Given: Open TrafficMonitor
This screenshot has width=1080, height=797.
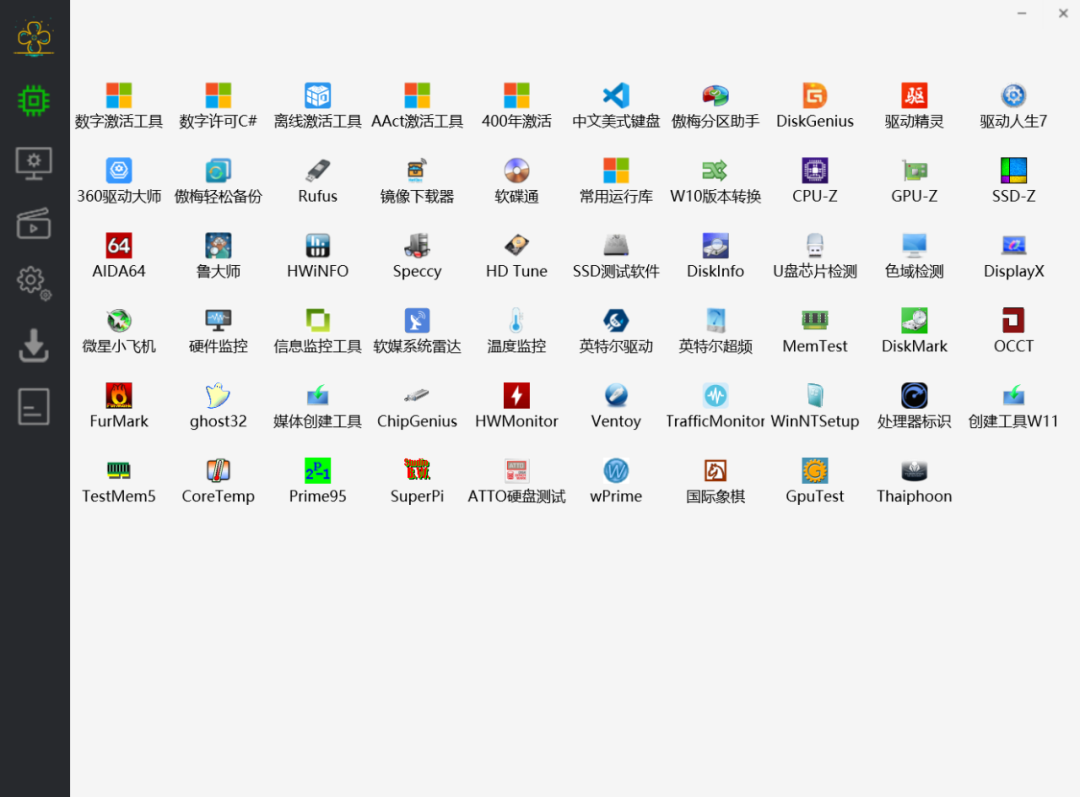Looking at the screenshot, I should click(x=716, y=406).
